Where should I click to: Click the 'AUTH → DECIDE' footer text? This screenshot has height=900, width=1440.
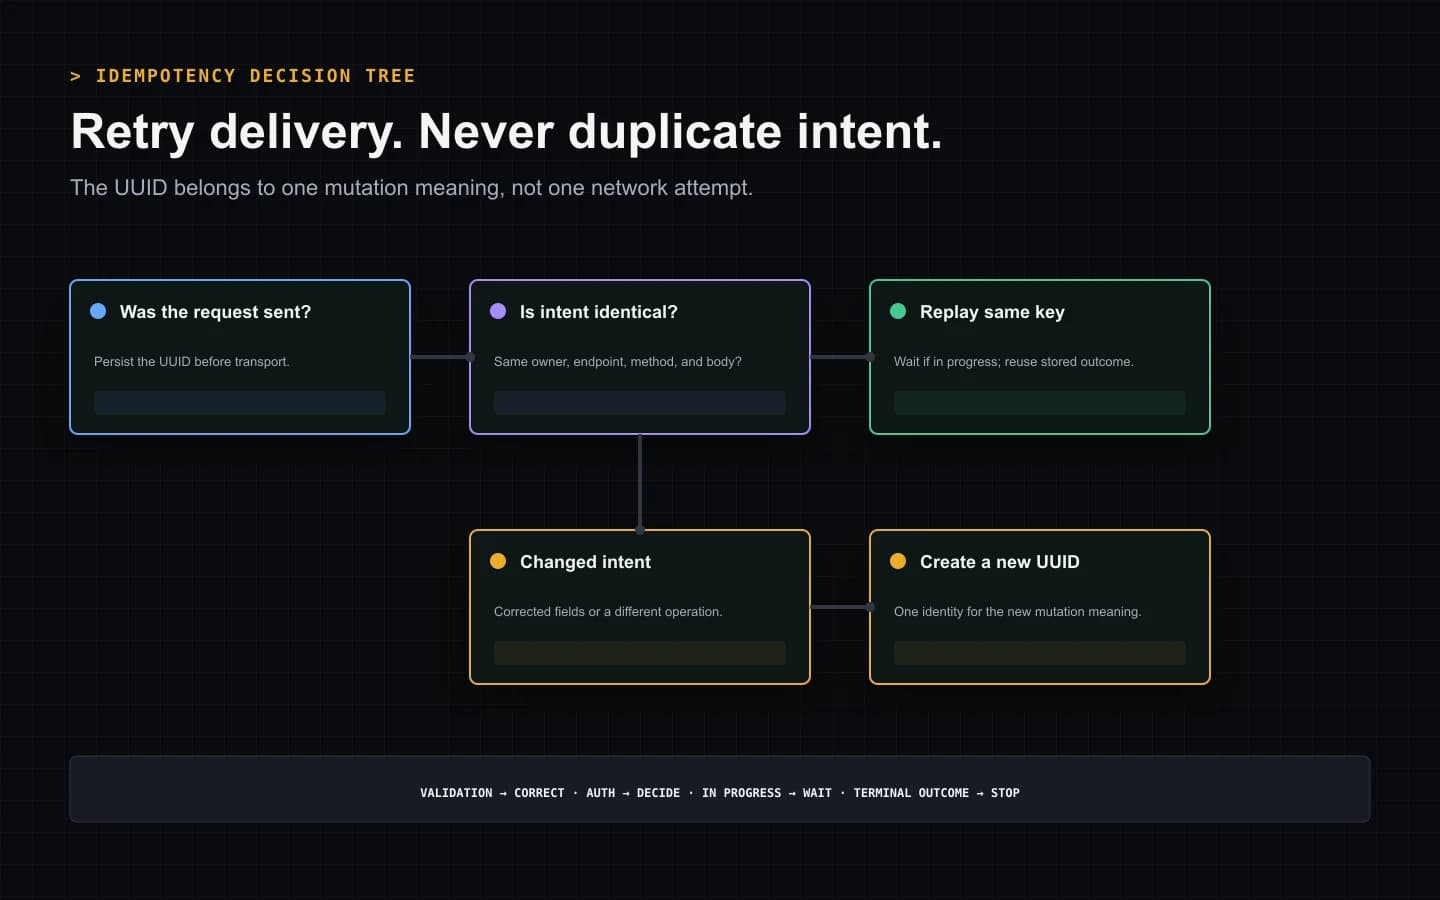point(633,793)
